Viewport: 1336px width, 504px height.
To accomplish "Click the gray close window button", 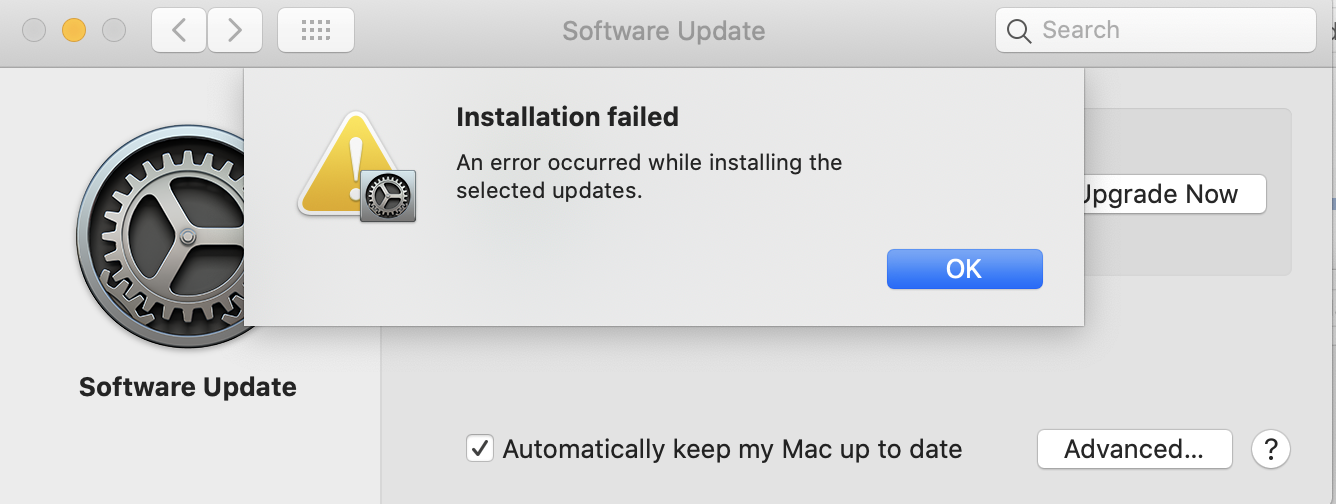I will pyautogui.click(x=34, y=31).
